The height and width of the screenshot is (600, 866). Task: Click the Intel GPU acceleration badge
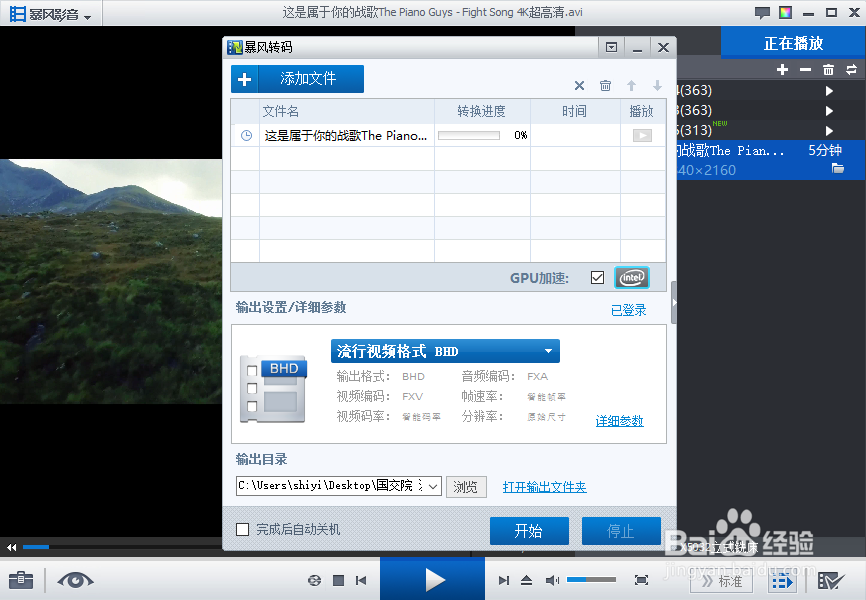click(x=631, y=277)
